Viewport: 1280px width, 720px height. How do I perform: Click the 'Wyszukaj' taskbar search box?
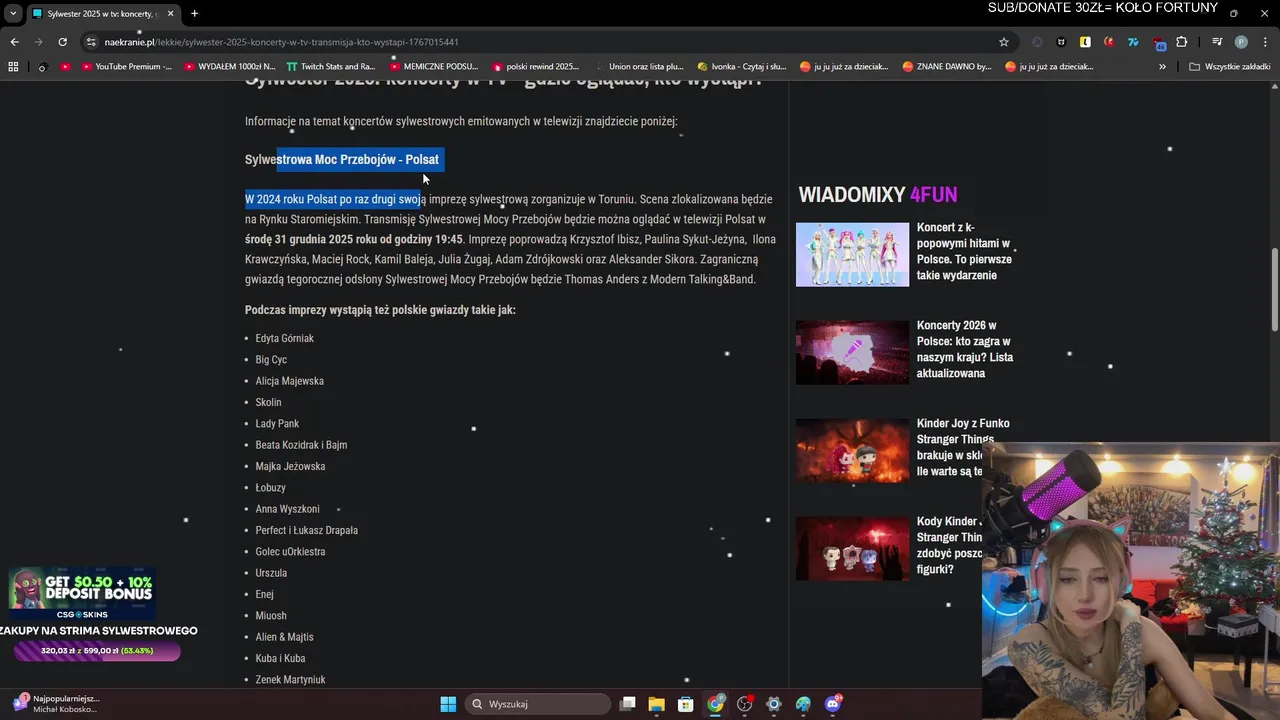pos(538,704)
